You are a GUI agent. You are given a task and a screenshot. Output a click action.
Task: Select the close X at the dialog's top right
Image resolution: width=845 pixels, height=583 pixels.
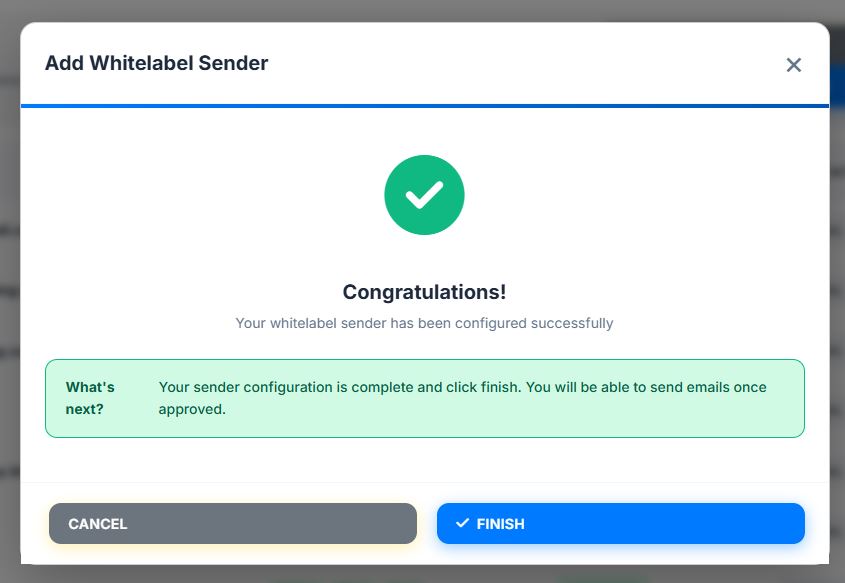(793, 64)
